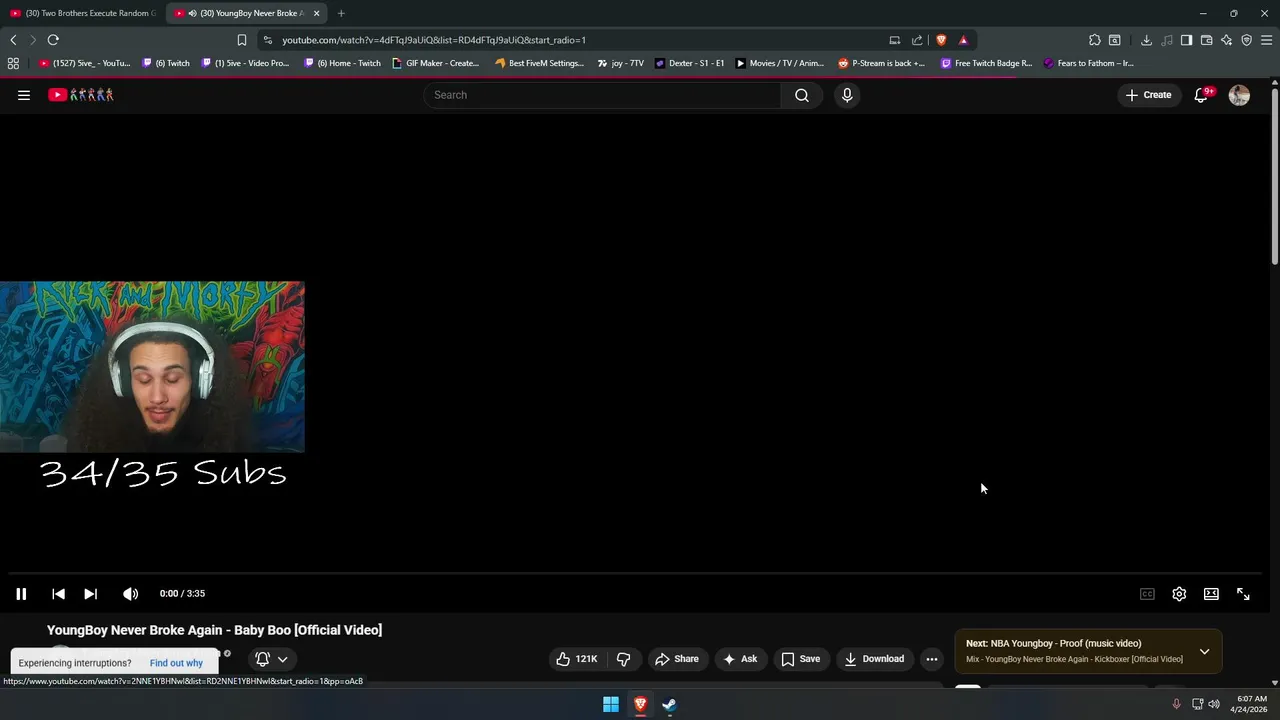The height and width of the screenshot is (720, 1280).
Task: Open the Create button
Action: pos(1148,95)
